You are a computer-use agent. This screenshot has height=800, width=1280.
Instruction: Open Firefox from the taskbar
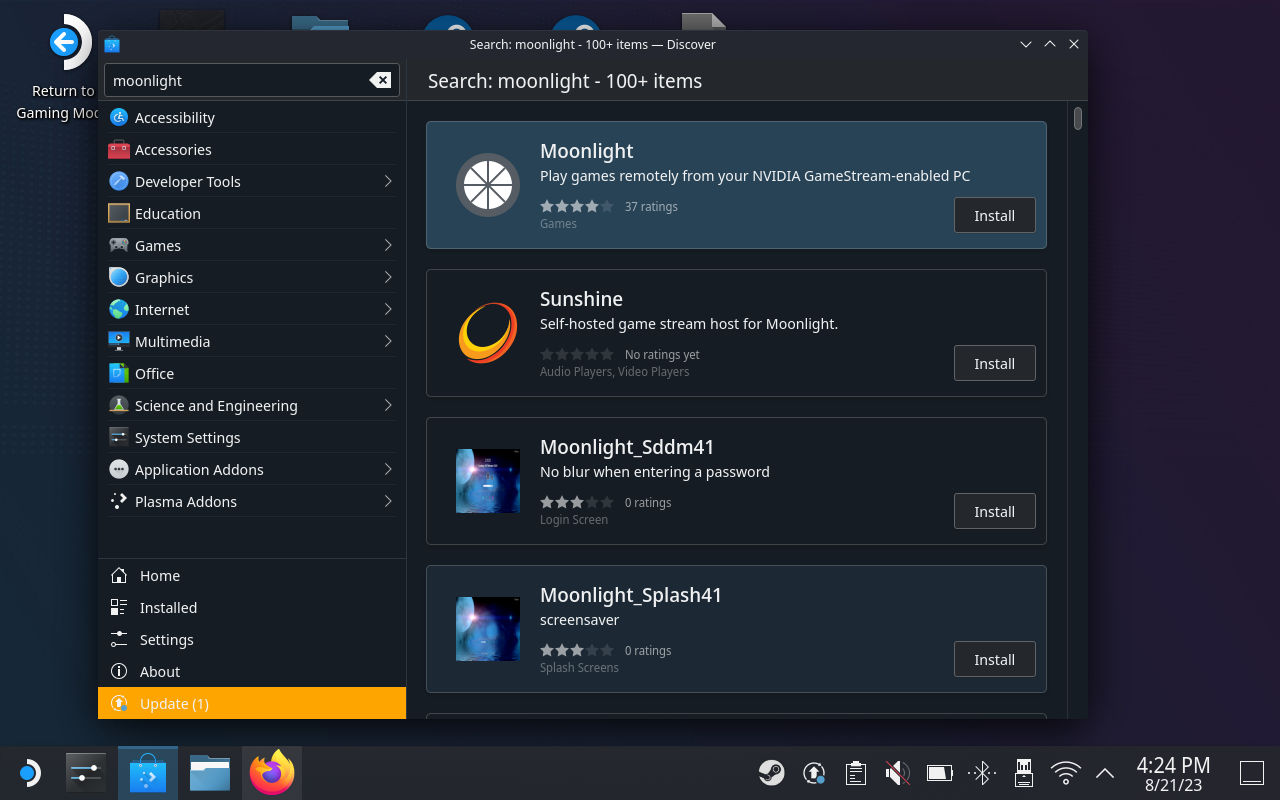click(272, 773)
